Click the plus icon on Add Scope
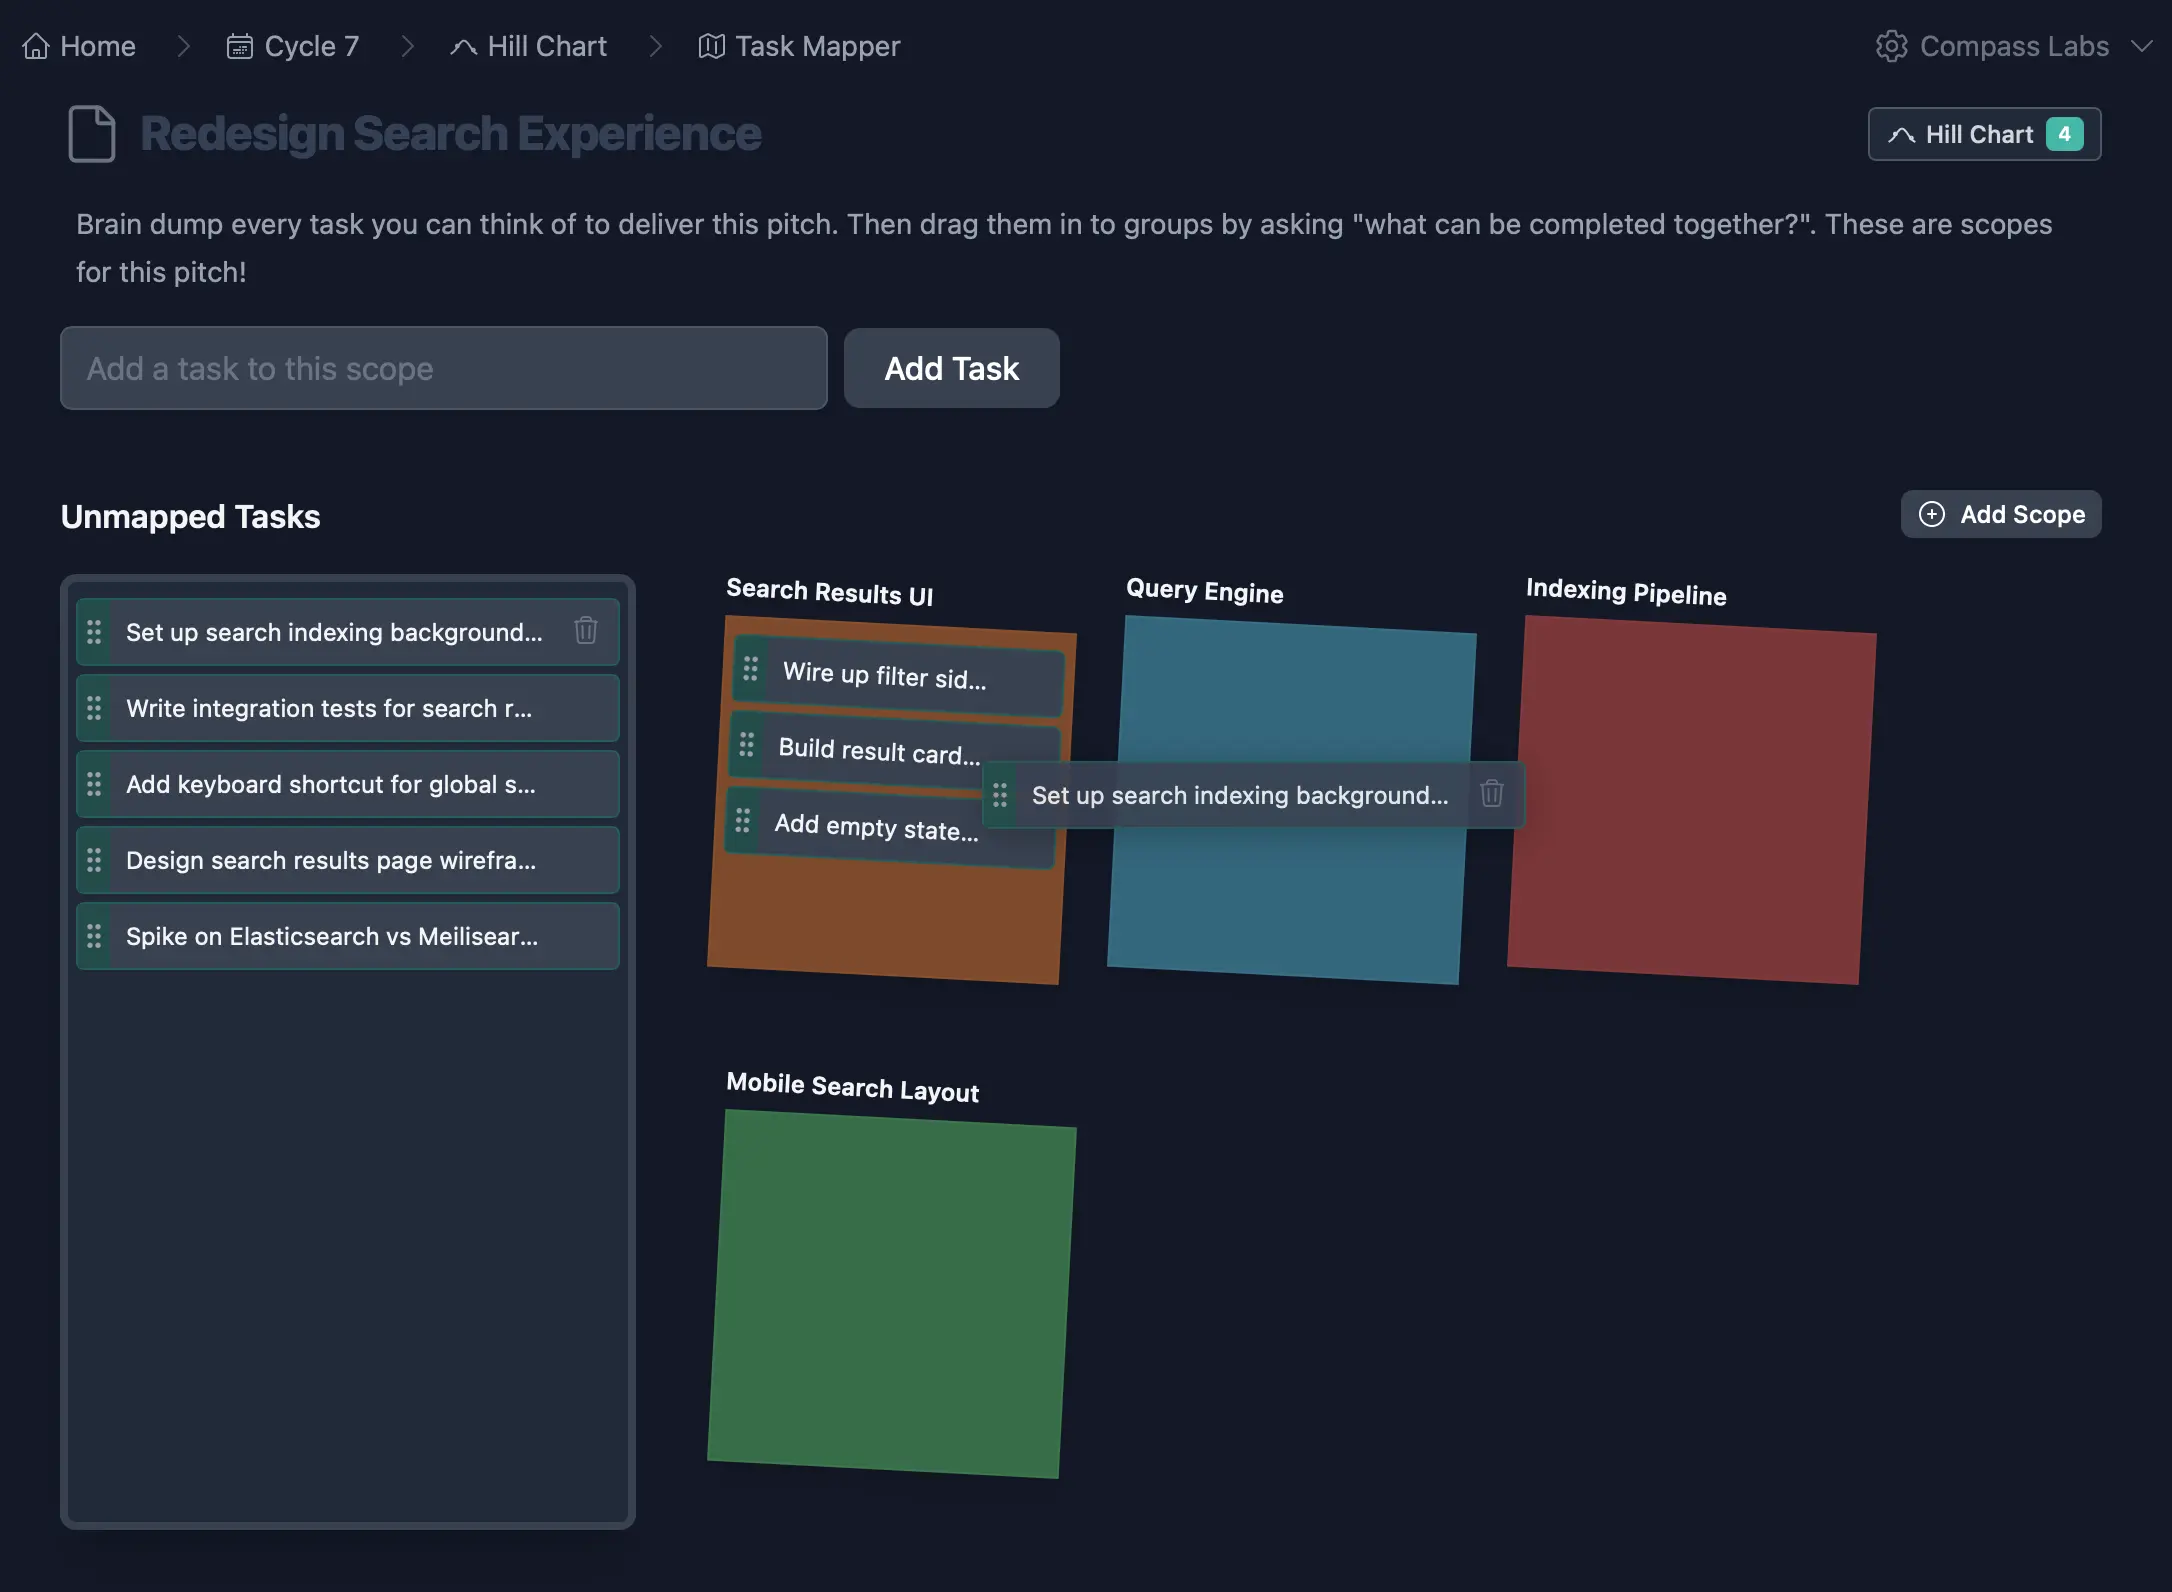2172x1592 pixels. [x=1932, y=514]
